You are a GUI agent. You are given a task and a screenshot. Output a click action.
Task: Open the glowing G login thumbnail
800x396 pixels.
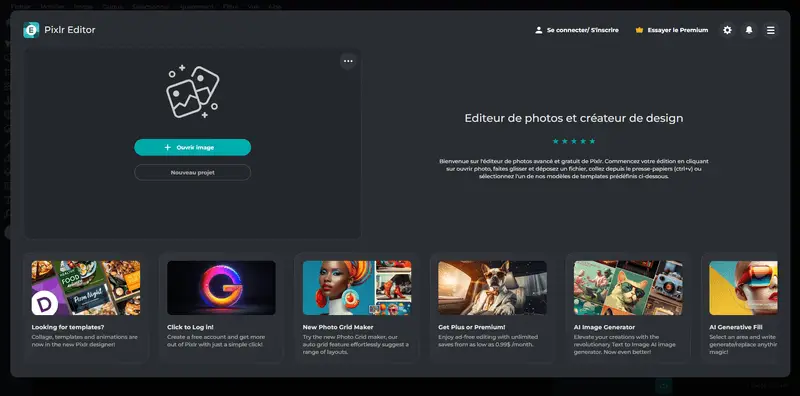(221, 288)
